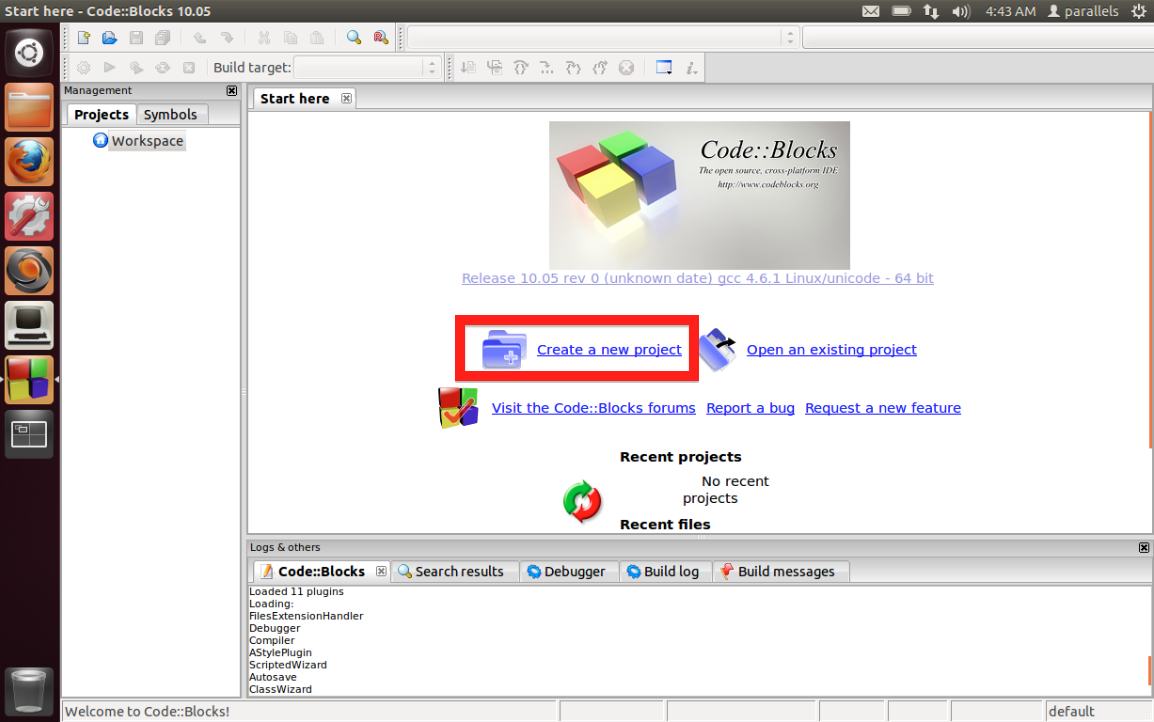
Task: Open the Debugging windows dropdown icon
Action: tap(664, 68)
